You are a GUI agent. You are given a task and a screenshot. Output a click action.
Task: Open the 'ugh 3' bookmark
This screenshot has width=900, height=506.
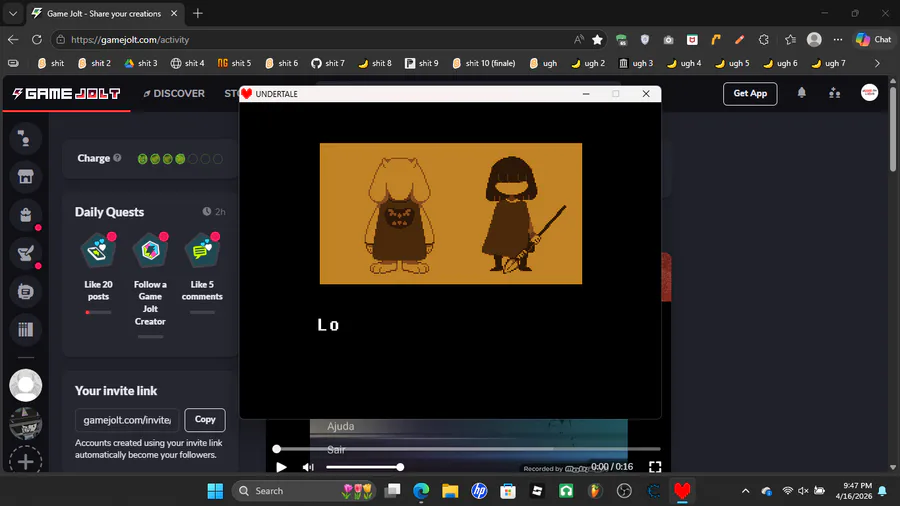point(636,63)
